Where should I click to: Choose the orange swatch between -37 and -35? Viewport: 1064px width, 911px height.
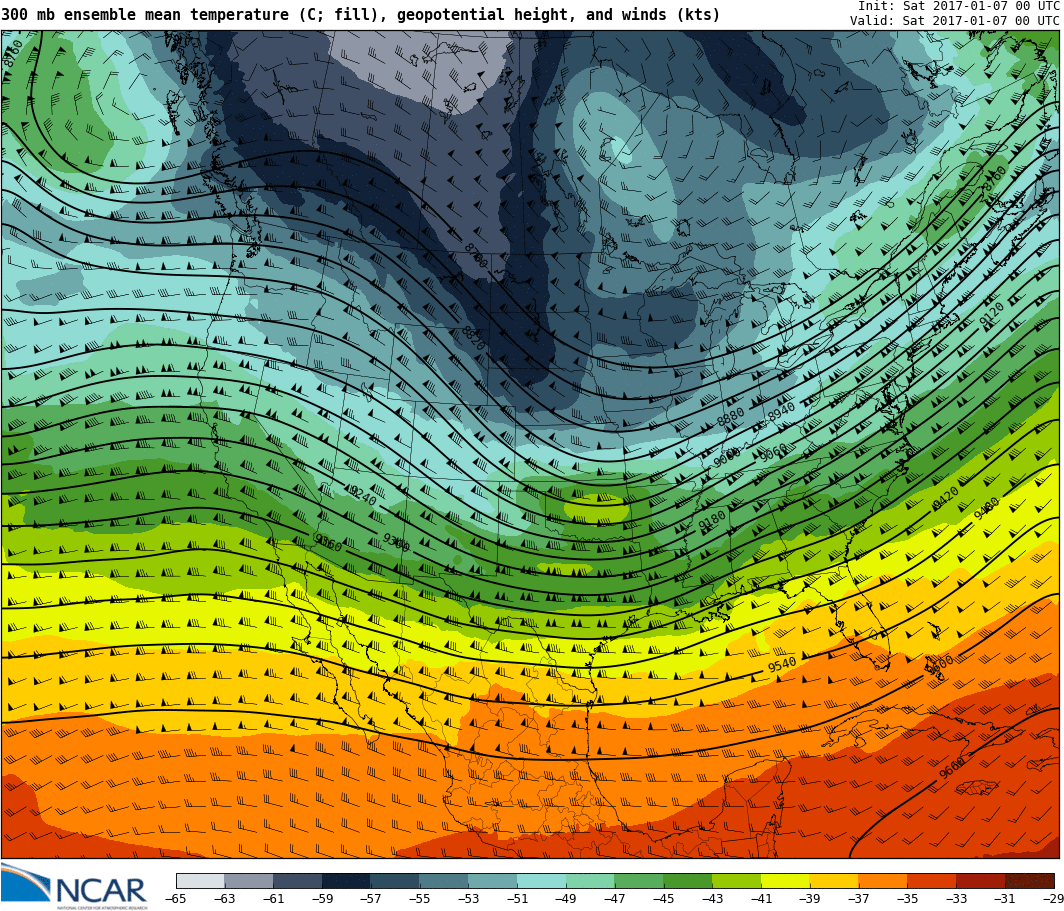coord(882,881)
